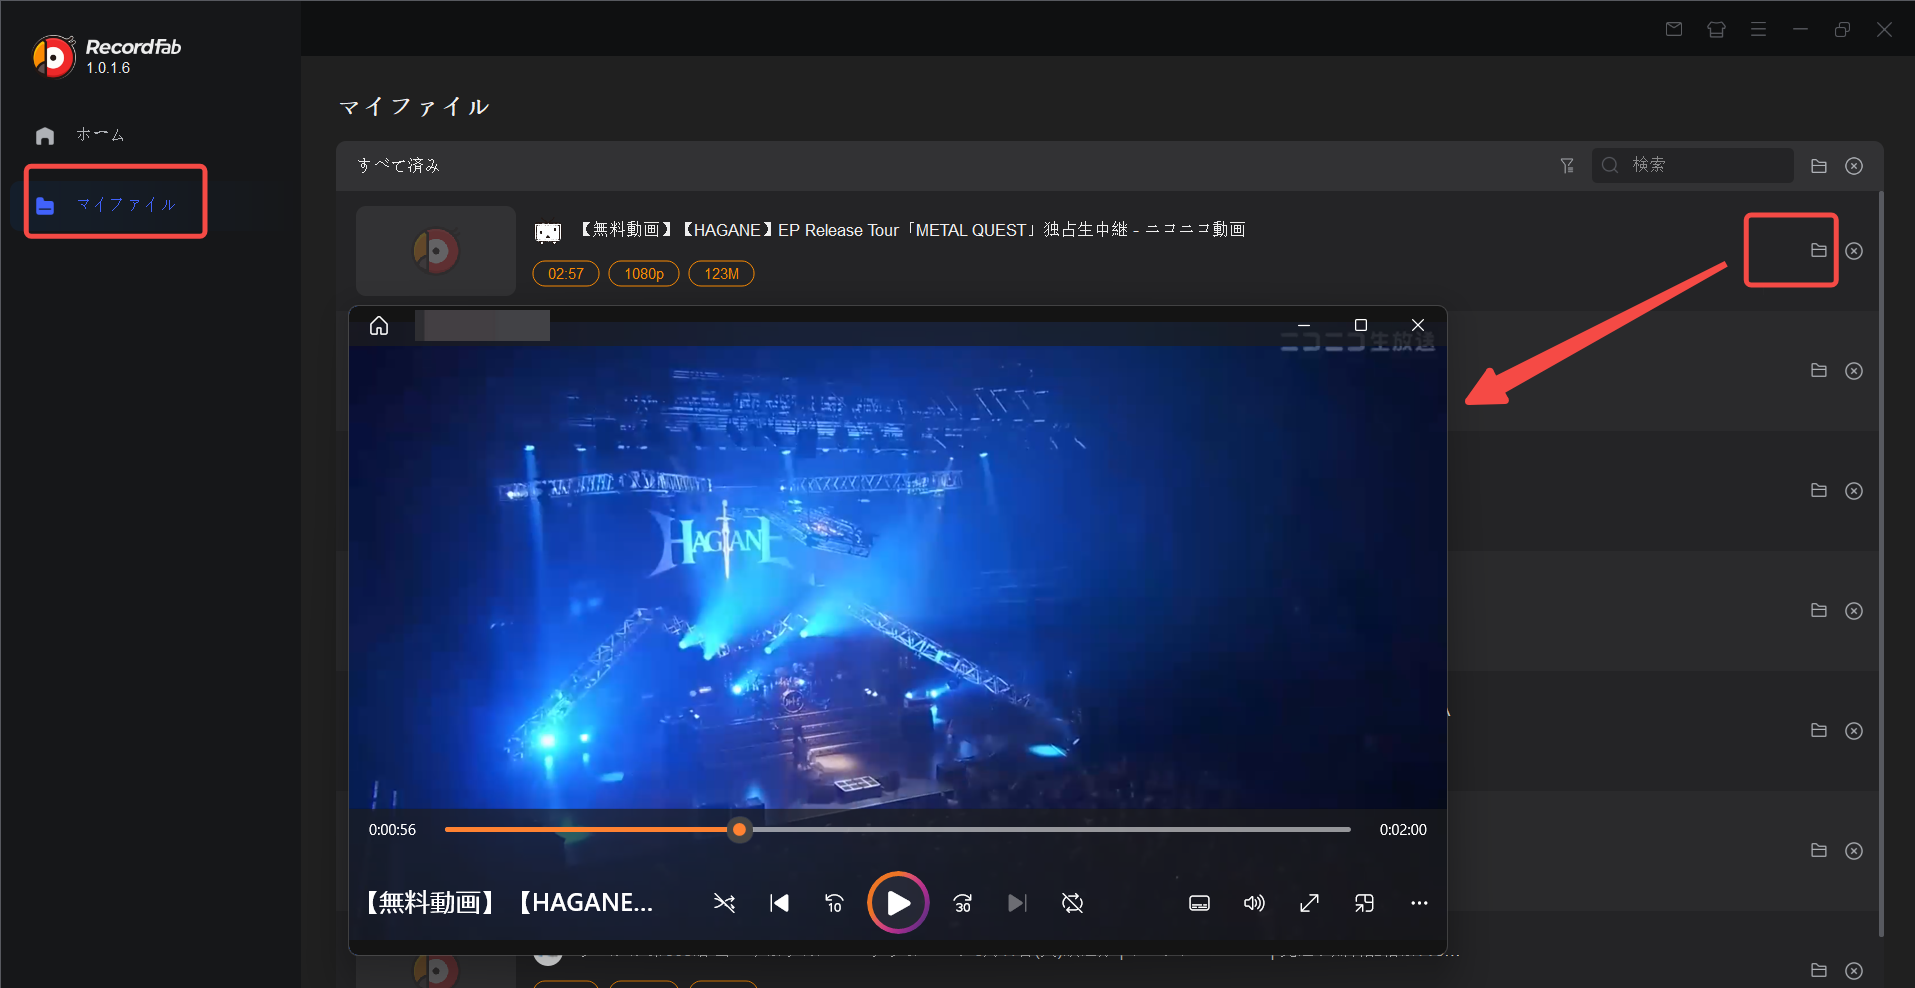
Task: Click the file list vertical scrollbar
Action: [x=1881, y=565]
